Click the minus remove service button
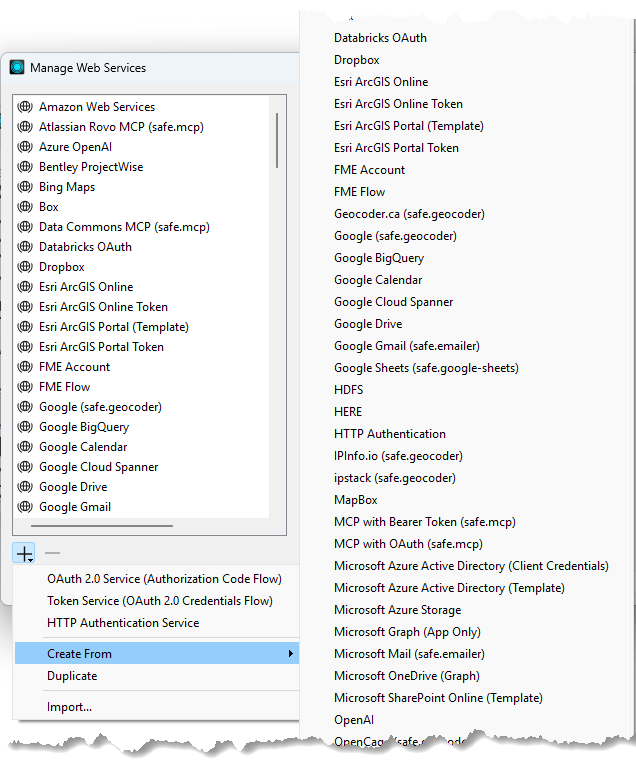Image resolution: width=636 pixels, height=761 pixels. pyautogui.click(x=52, y=553)
